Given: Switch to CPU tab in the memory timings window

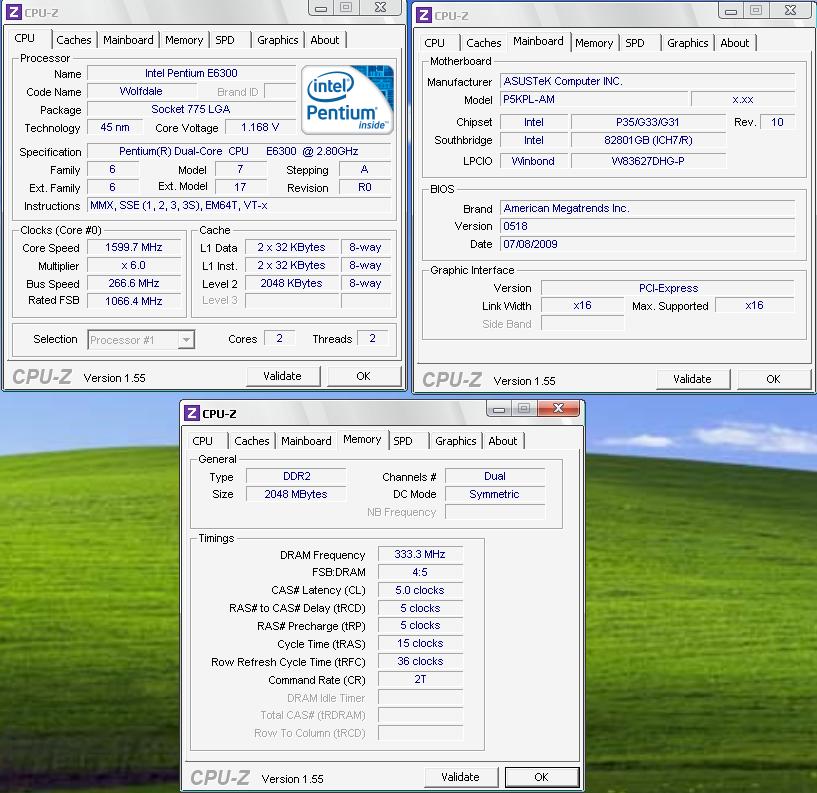Looking at the screenshot, I should [x=203, y=441].
